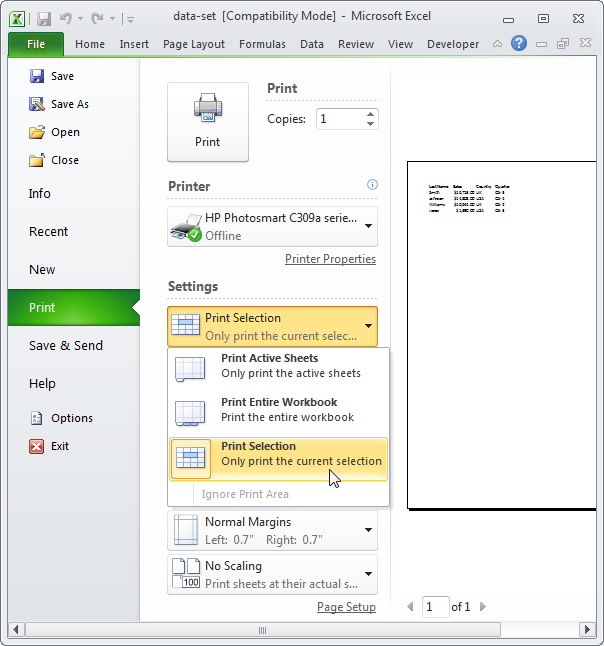The height and width of the screenshot is (646, 604).
Task: Switch to the Developer tab
Action: coord(453,44)
